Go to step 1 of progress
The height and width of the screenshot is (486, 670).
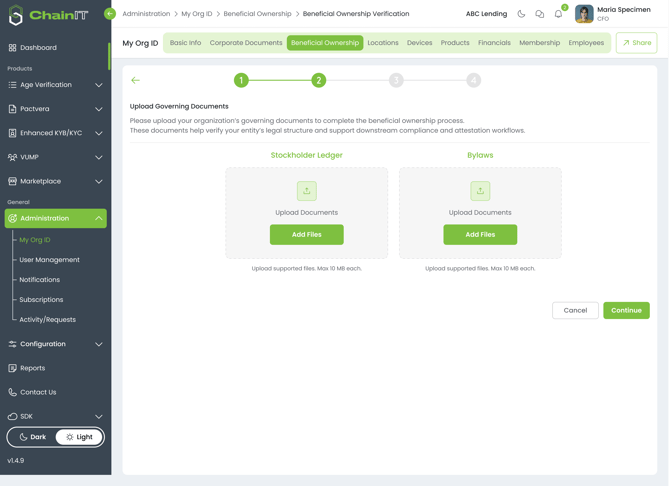[241, 80]
